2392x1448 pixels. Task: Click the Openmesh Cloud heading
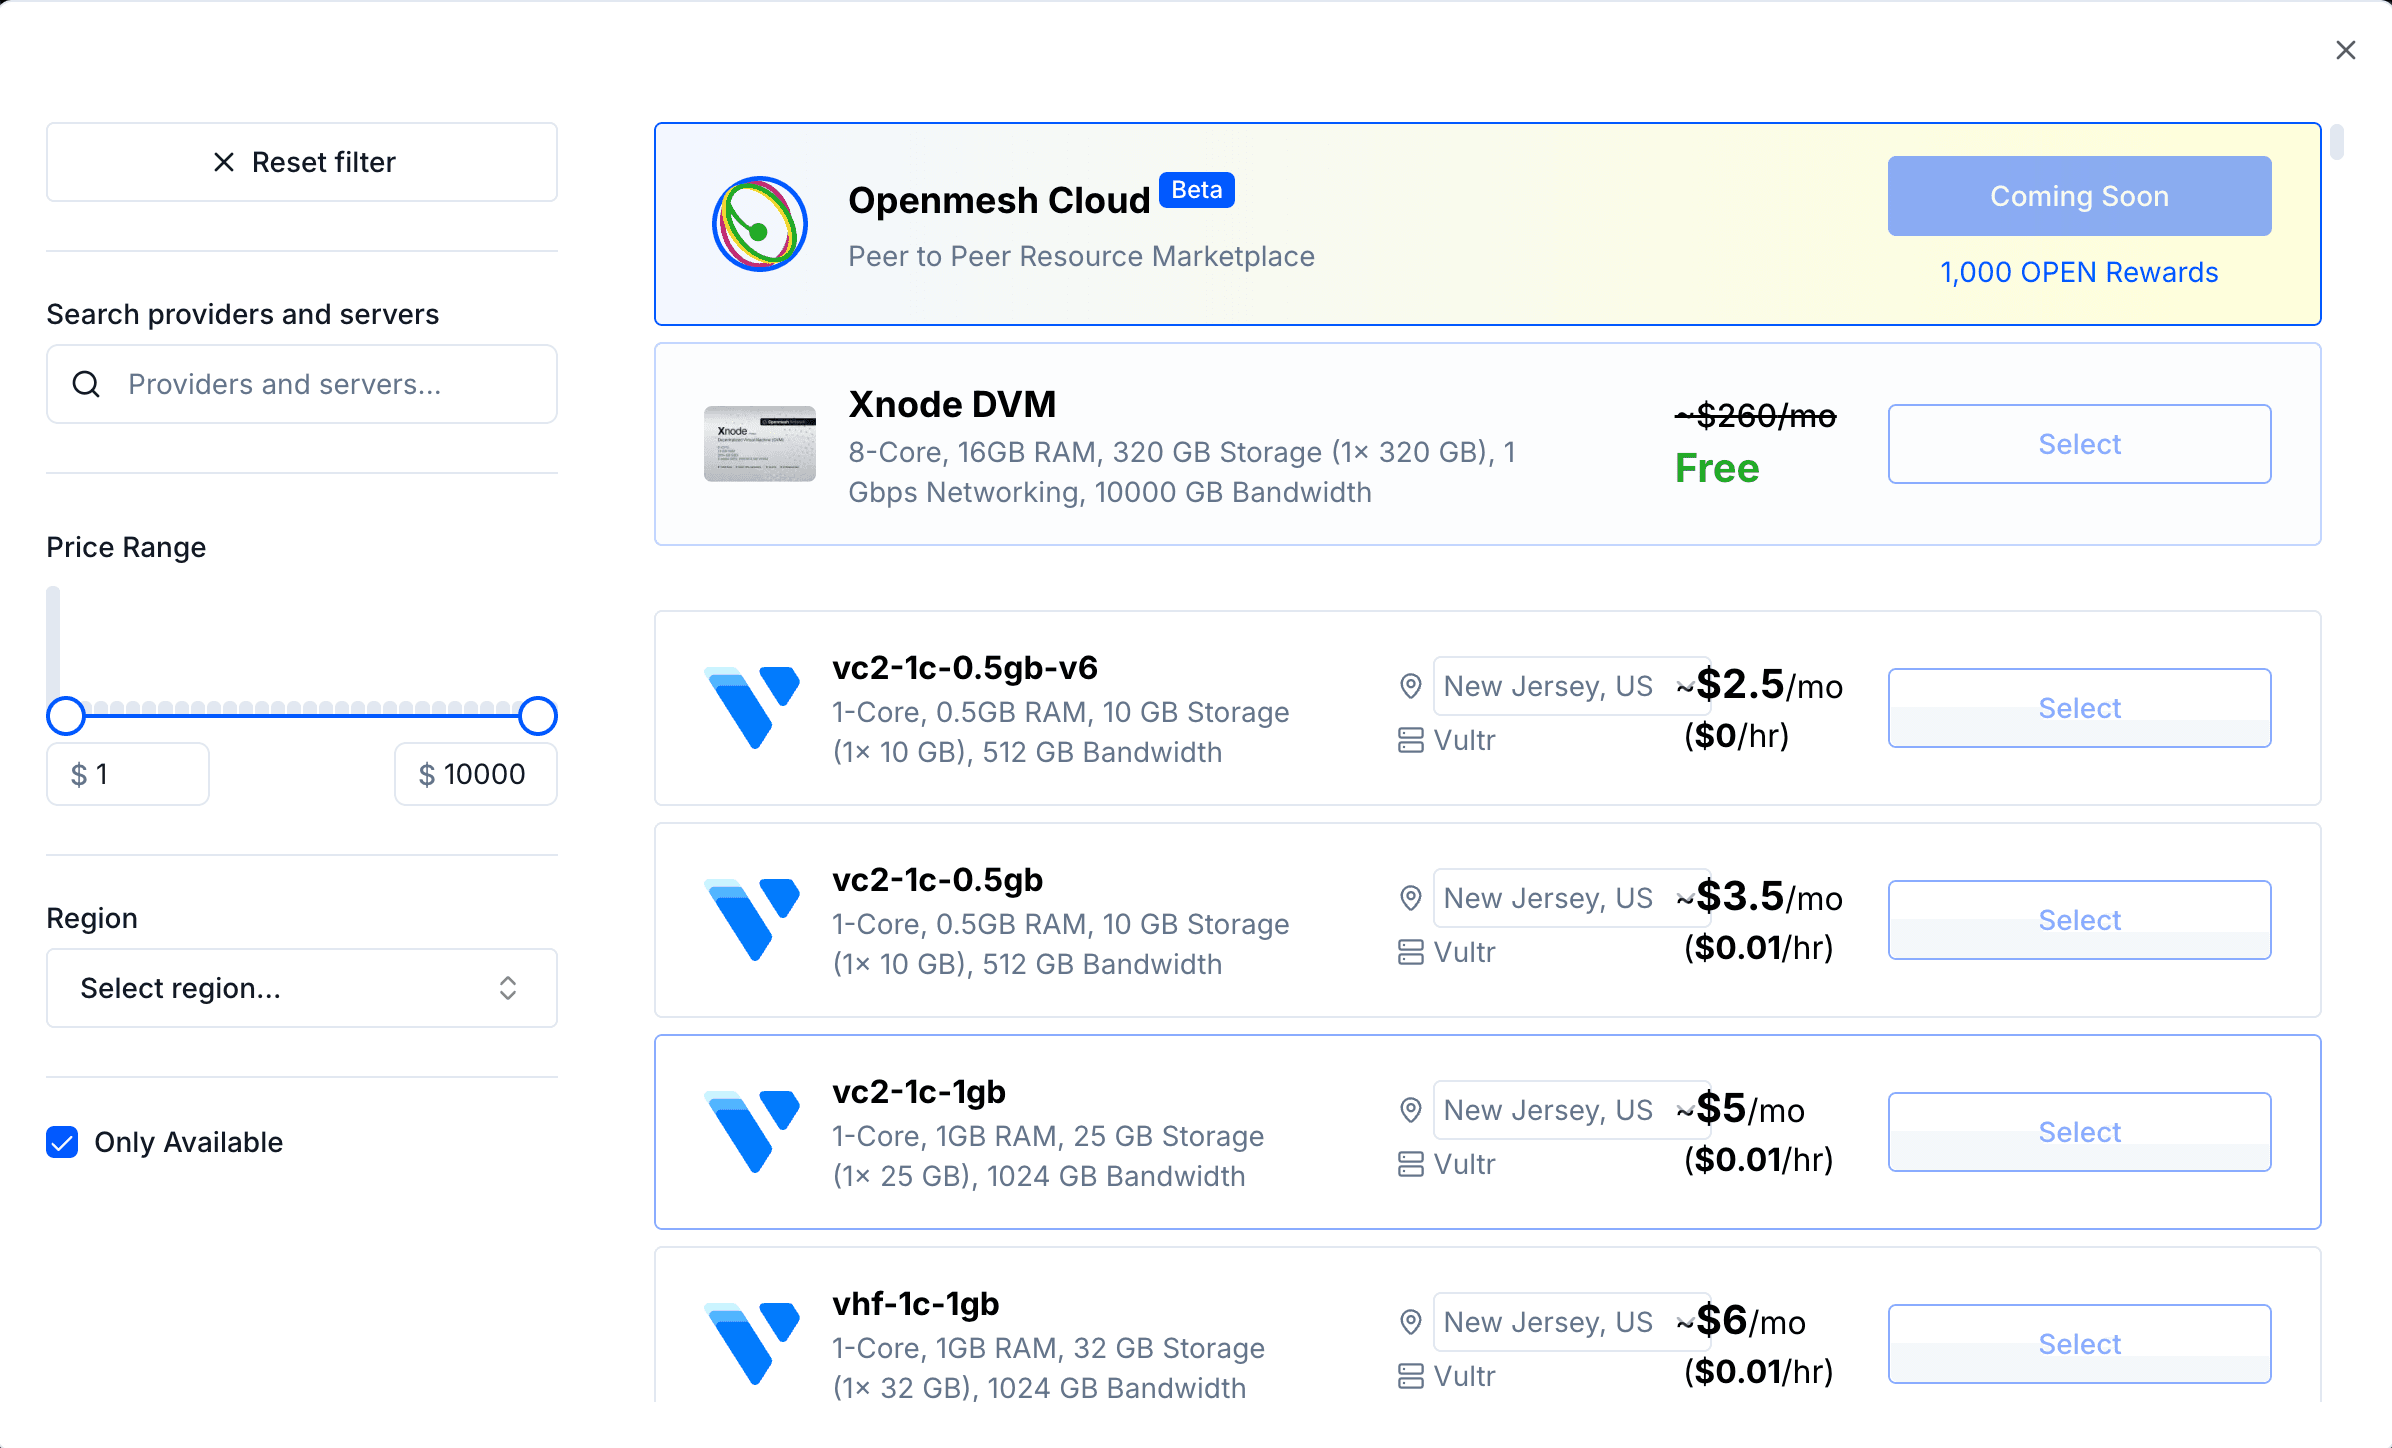pyautogui.click(x=999, y=200)
